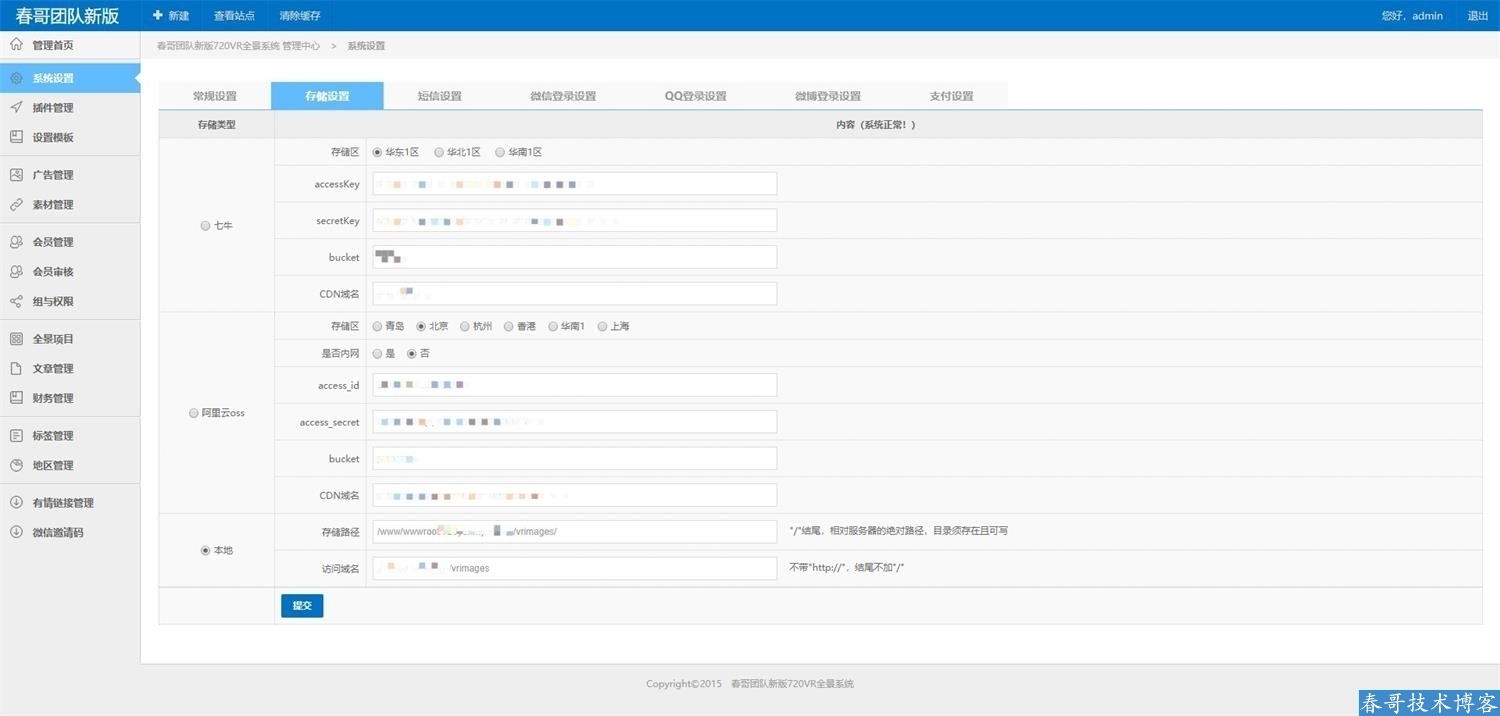
Task: Click the gear icon for 系统设置
Action: coord(16,78)
